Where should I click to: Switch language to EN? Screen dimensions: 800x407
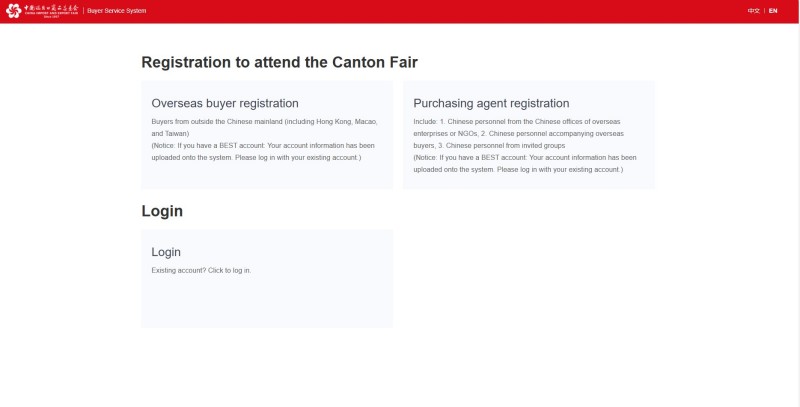click(x=773, y=11)
